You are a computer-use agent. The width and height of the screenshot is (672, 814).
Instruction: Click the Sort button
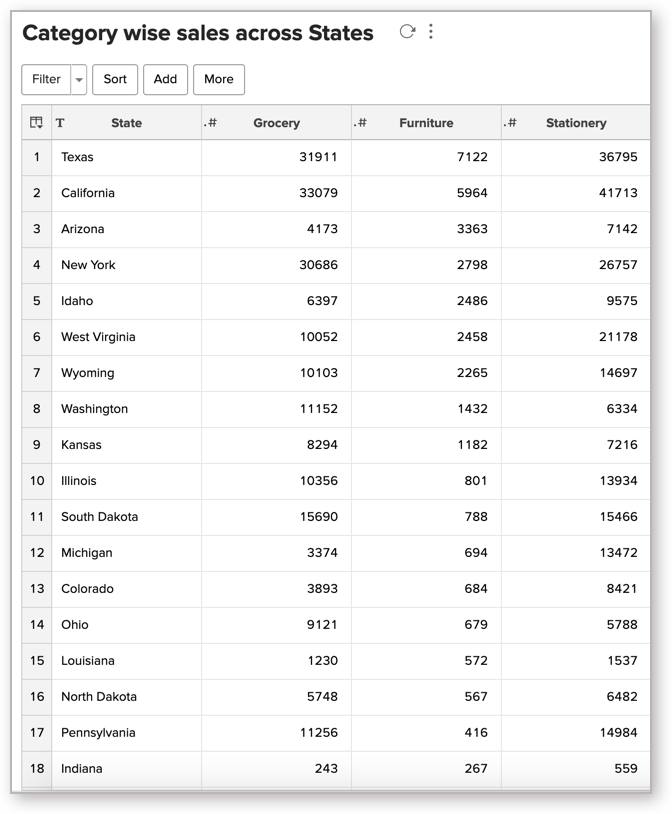click(115, 80)
